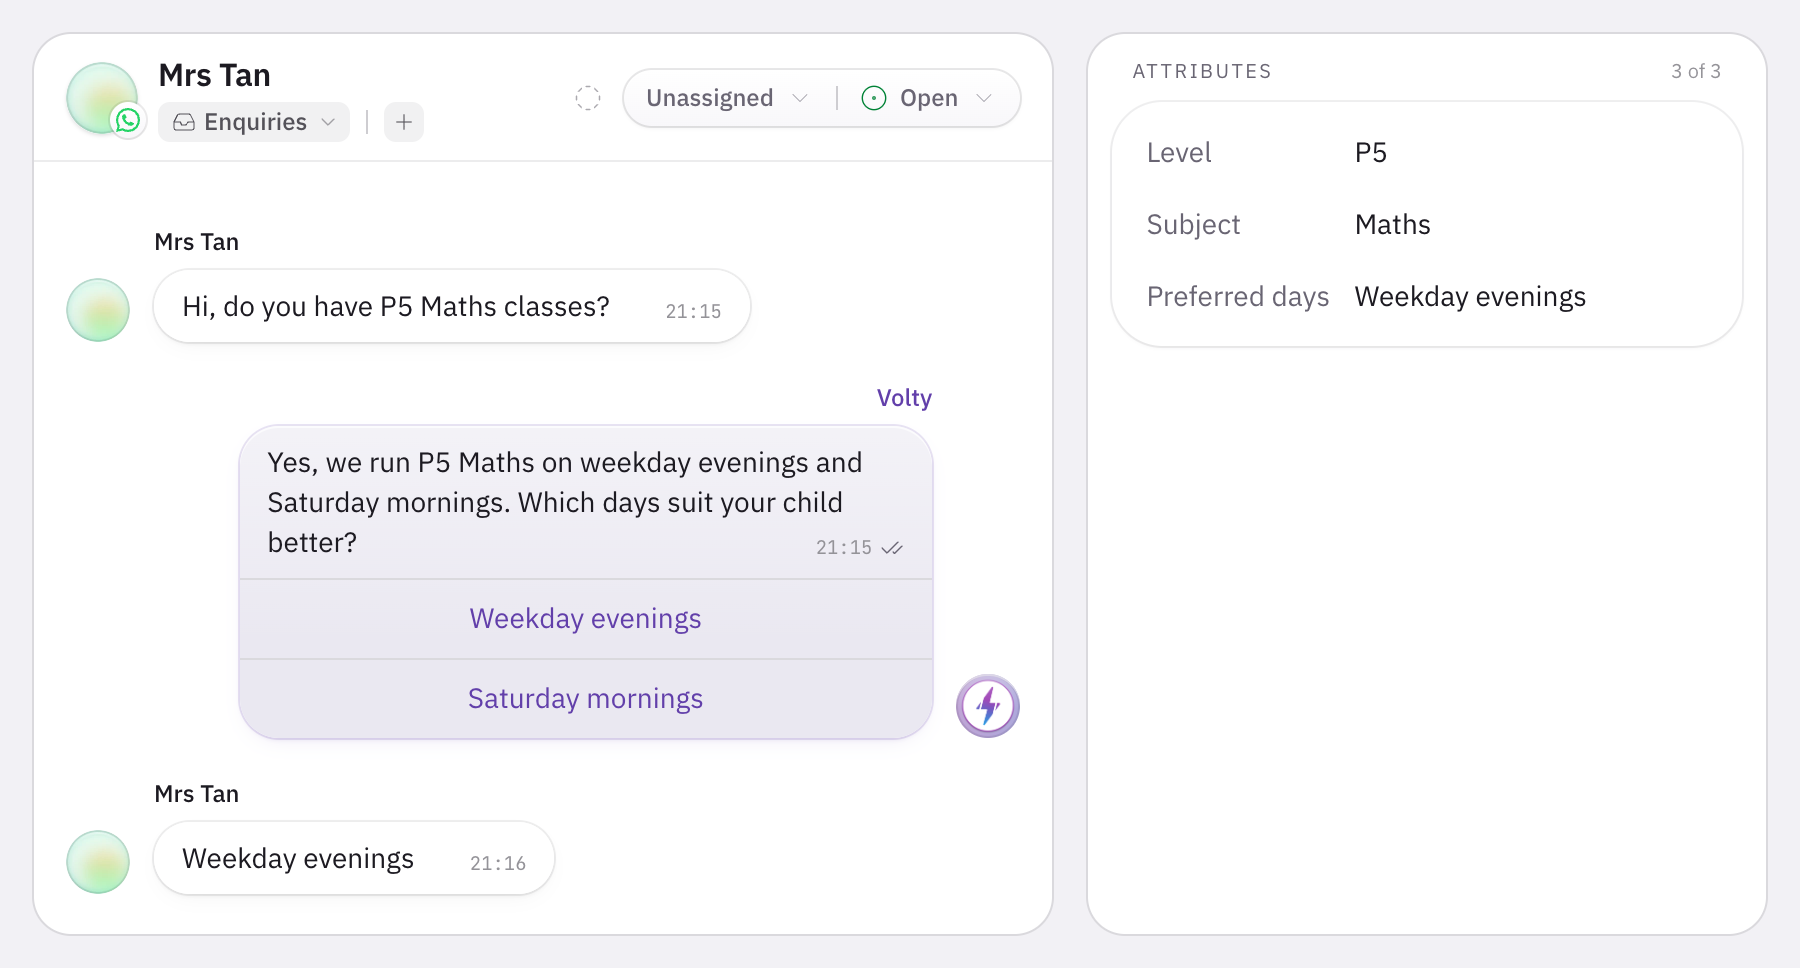The width and height of the screenshot is (1800, 968).
Task: Click the ATTRIBUTES panel heading
Action: click(x=1202, y=71)
